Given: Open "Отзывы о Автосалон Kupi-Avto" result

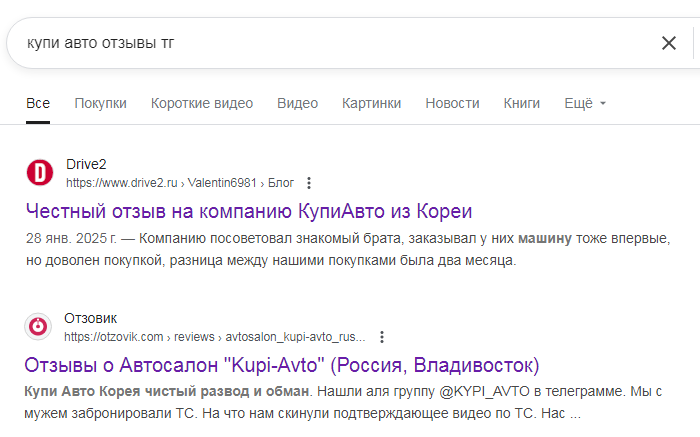Looking at the screenshot, I should (282, 365).
